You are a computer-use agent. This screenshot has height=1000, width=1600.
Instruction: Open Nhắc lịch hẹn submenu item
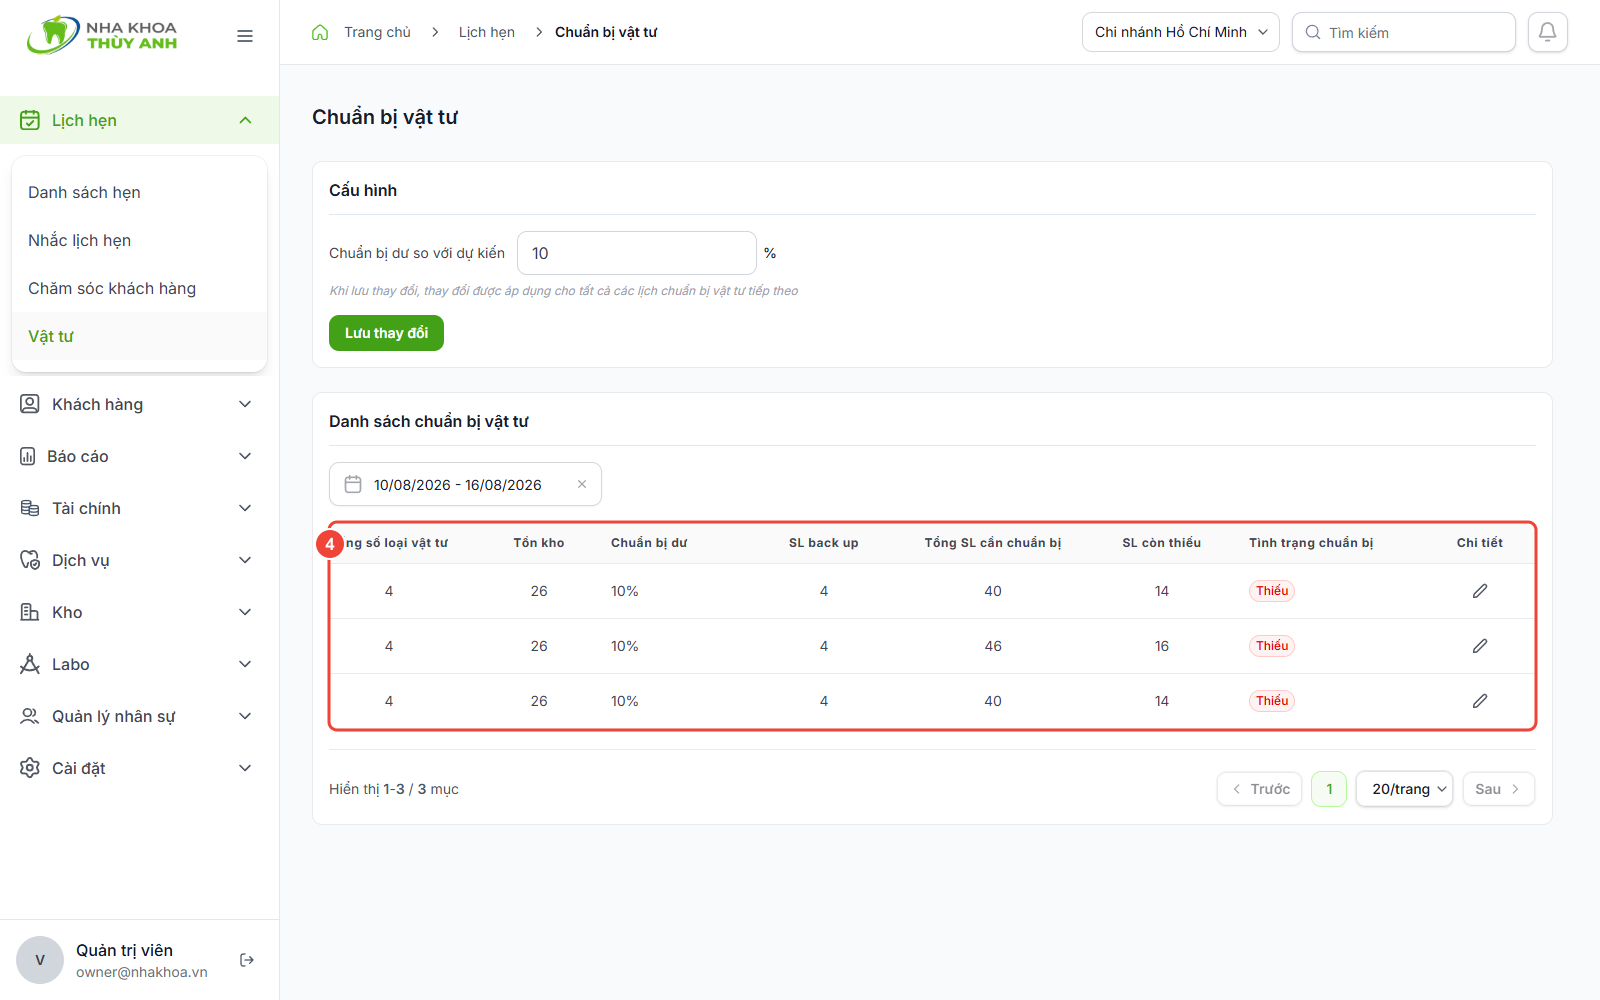point(139,240)
